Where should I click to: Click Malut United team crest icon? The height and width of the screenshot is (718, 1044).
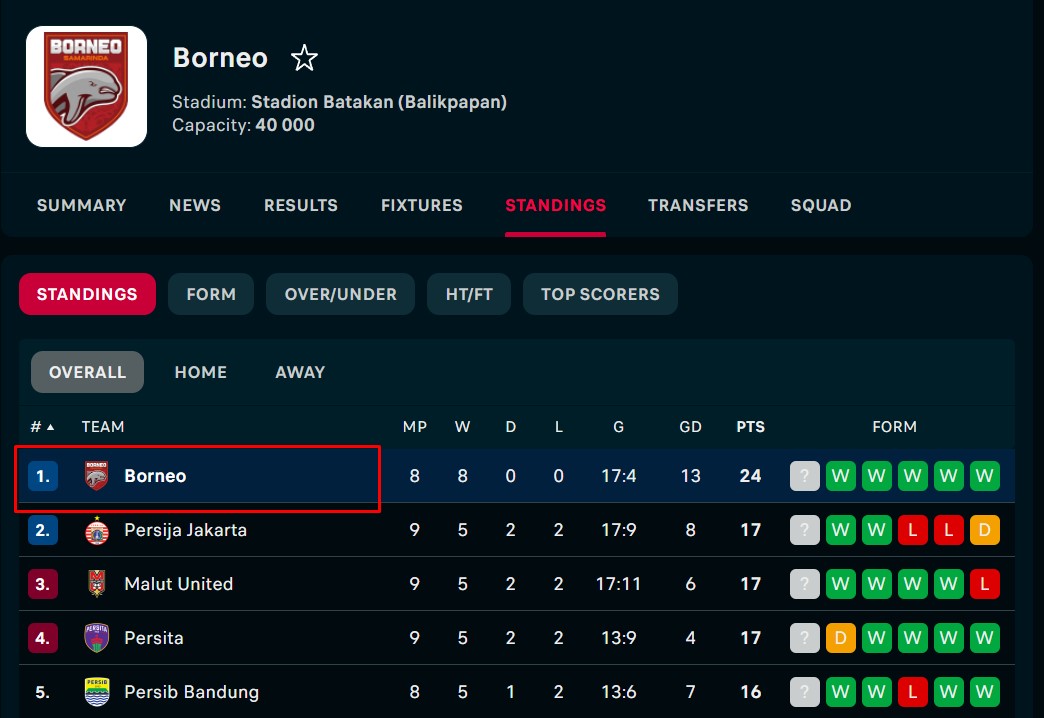pos(97,584)
